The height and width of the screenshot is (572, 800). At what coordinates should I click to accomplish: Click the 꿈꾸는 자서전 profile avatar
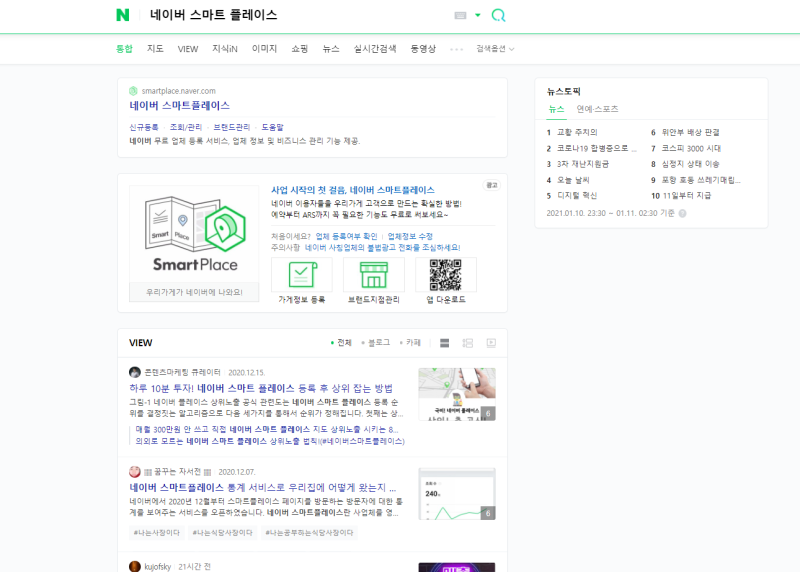[x=135, y=471]
